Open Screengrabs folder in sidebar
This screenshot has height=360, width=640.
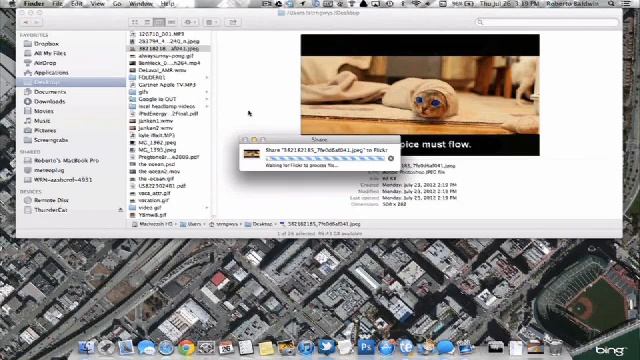[x=51, y=140]
